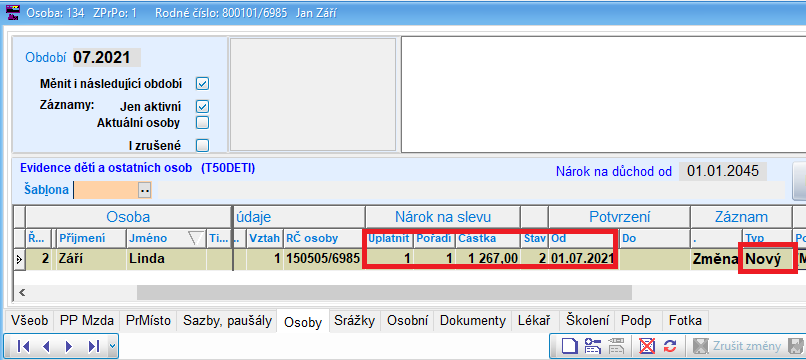Open the PrMísto tab

[x=148, y=321]
